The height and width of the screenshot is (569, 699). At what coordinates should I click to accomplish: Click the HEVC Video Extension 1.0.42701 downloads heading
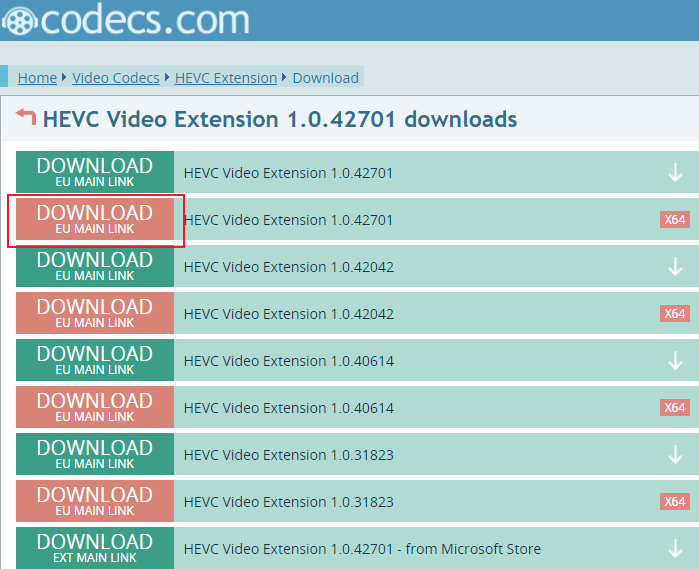click(x=280, y=120)
